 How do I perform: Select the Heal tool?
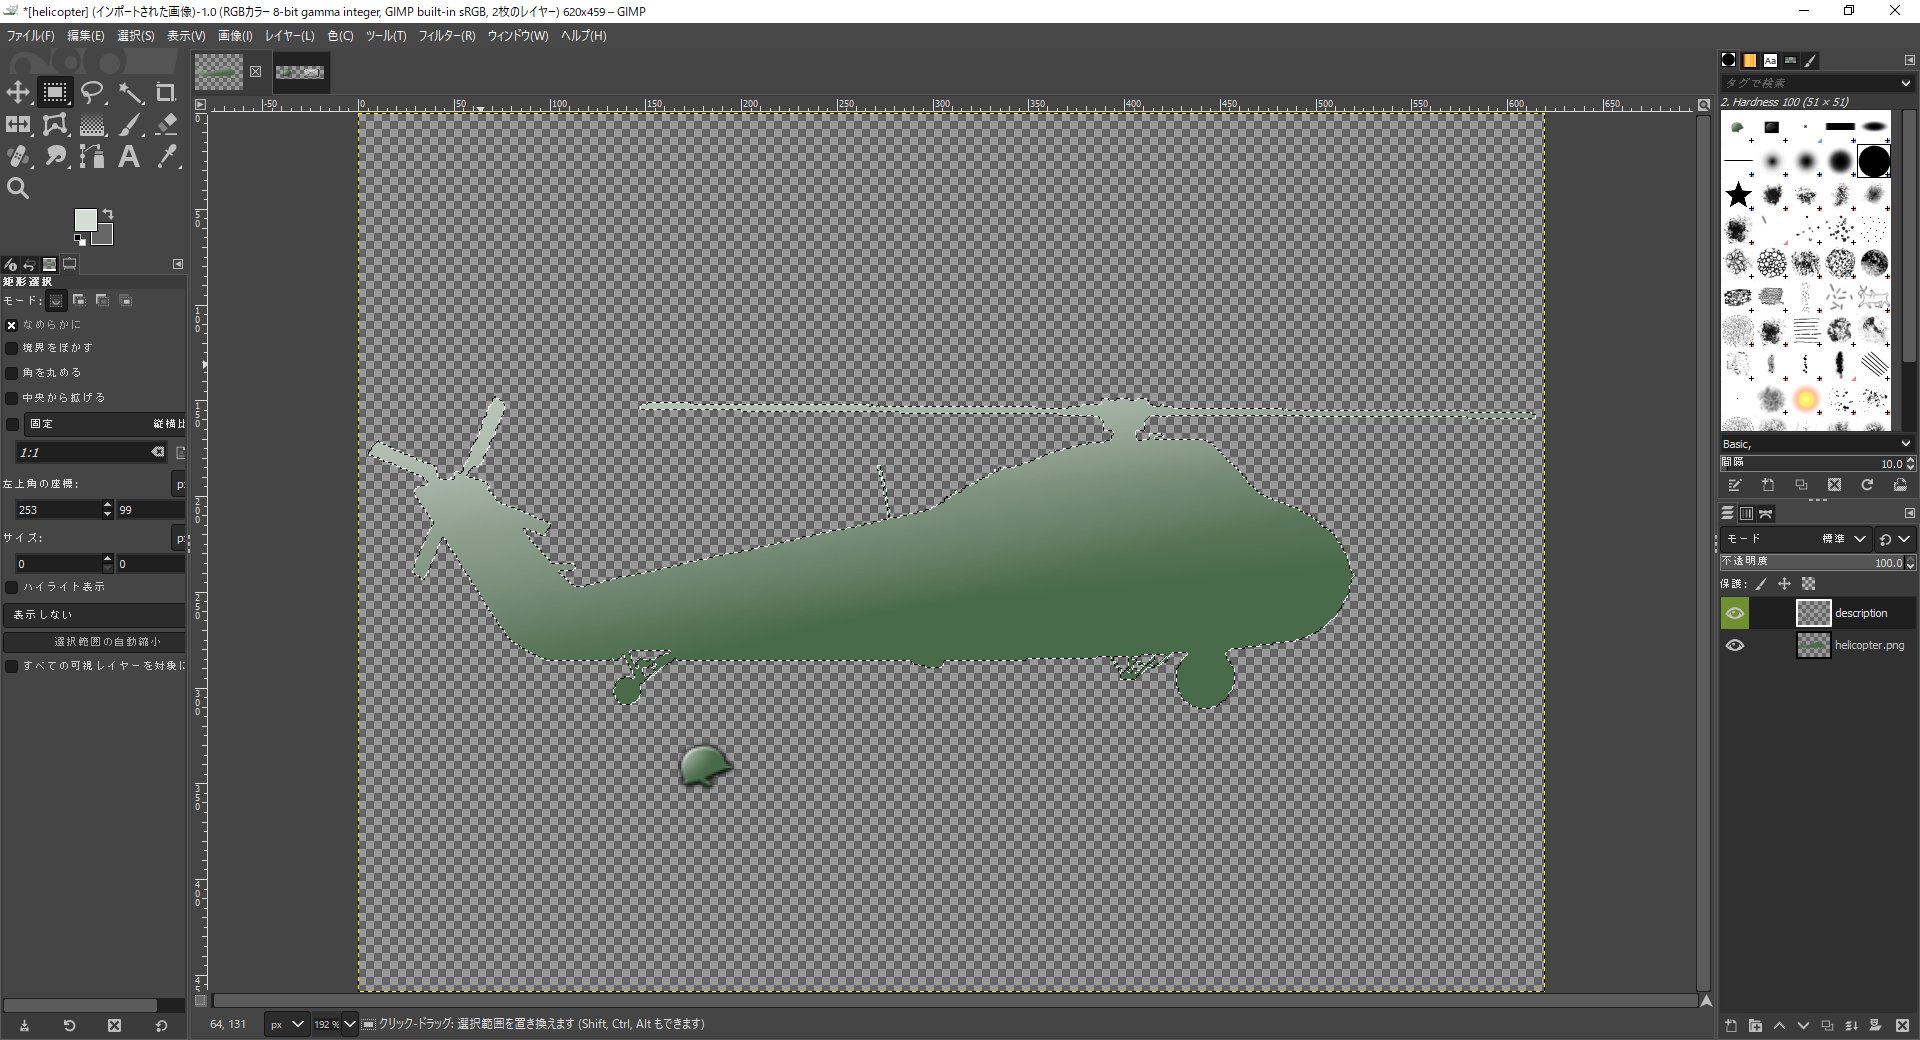(x=18, y=157)
